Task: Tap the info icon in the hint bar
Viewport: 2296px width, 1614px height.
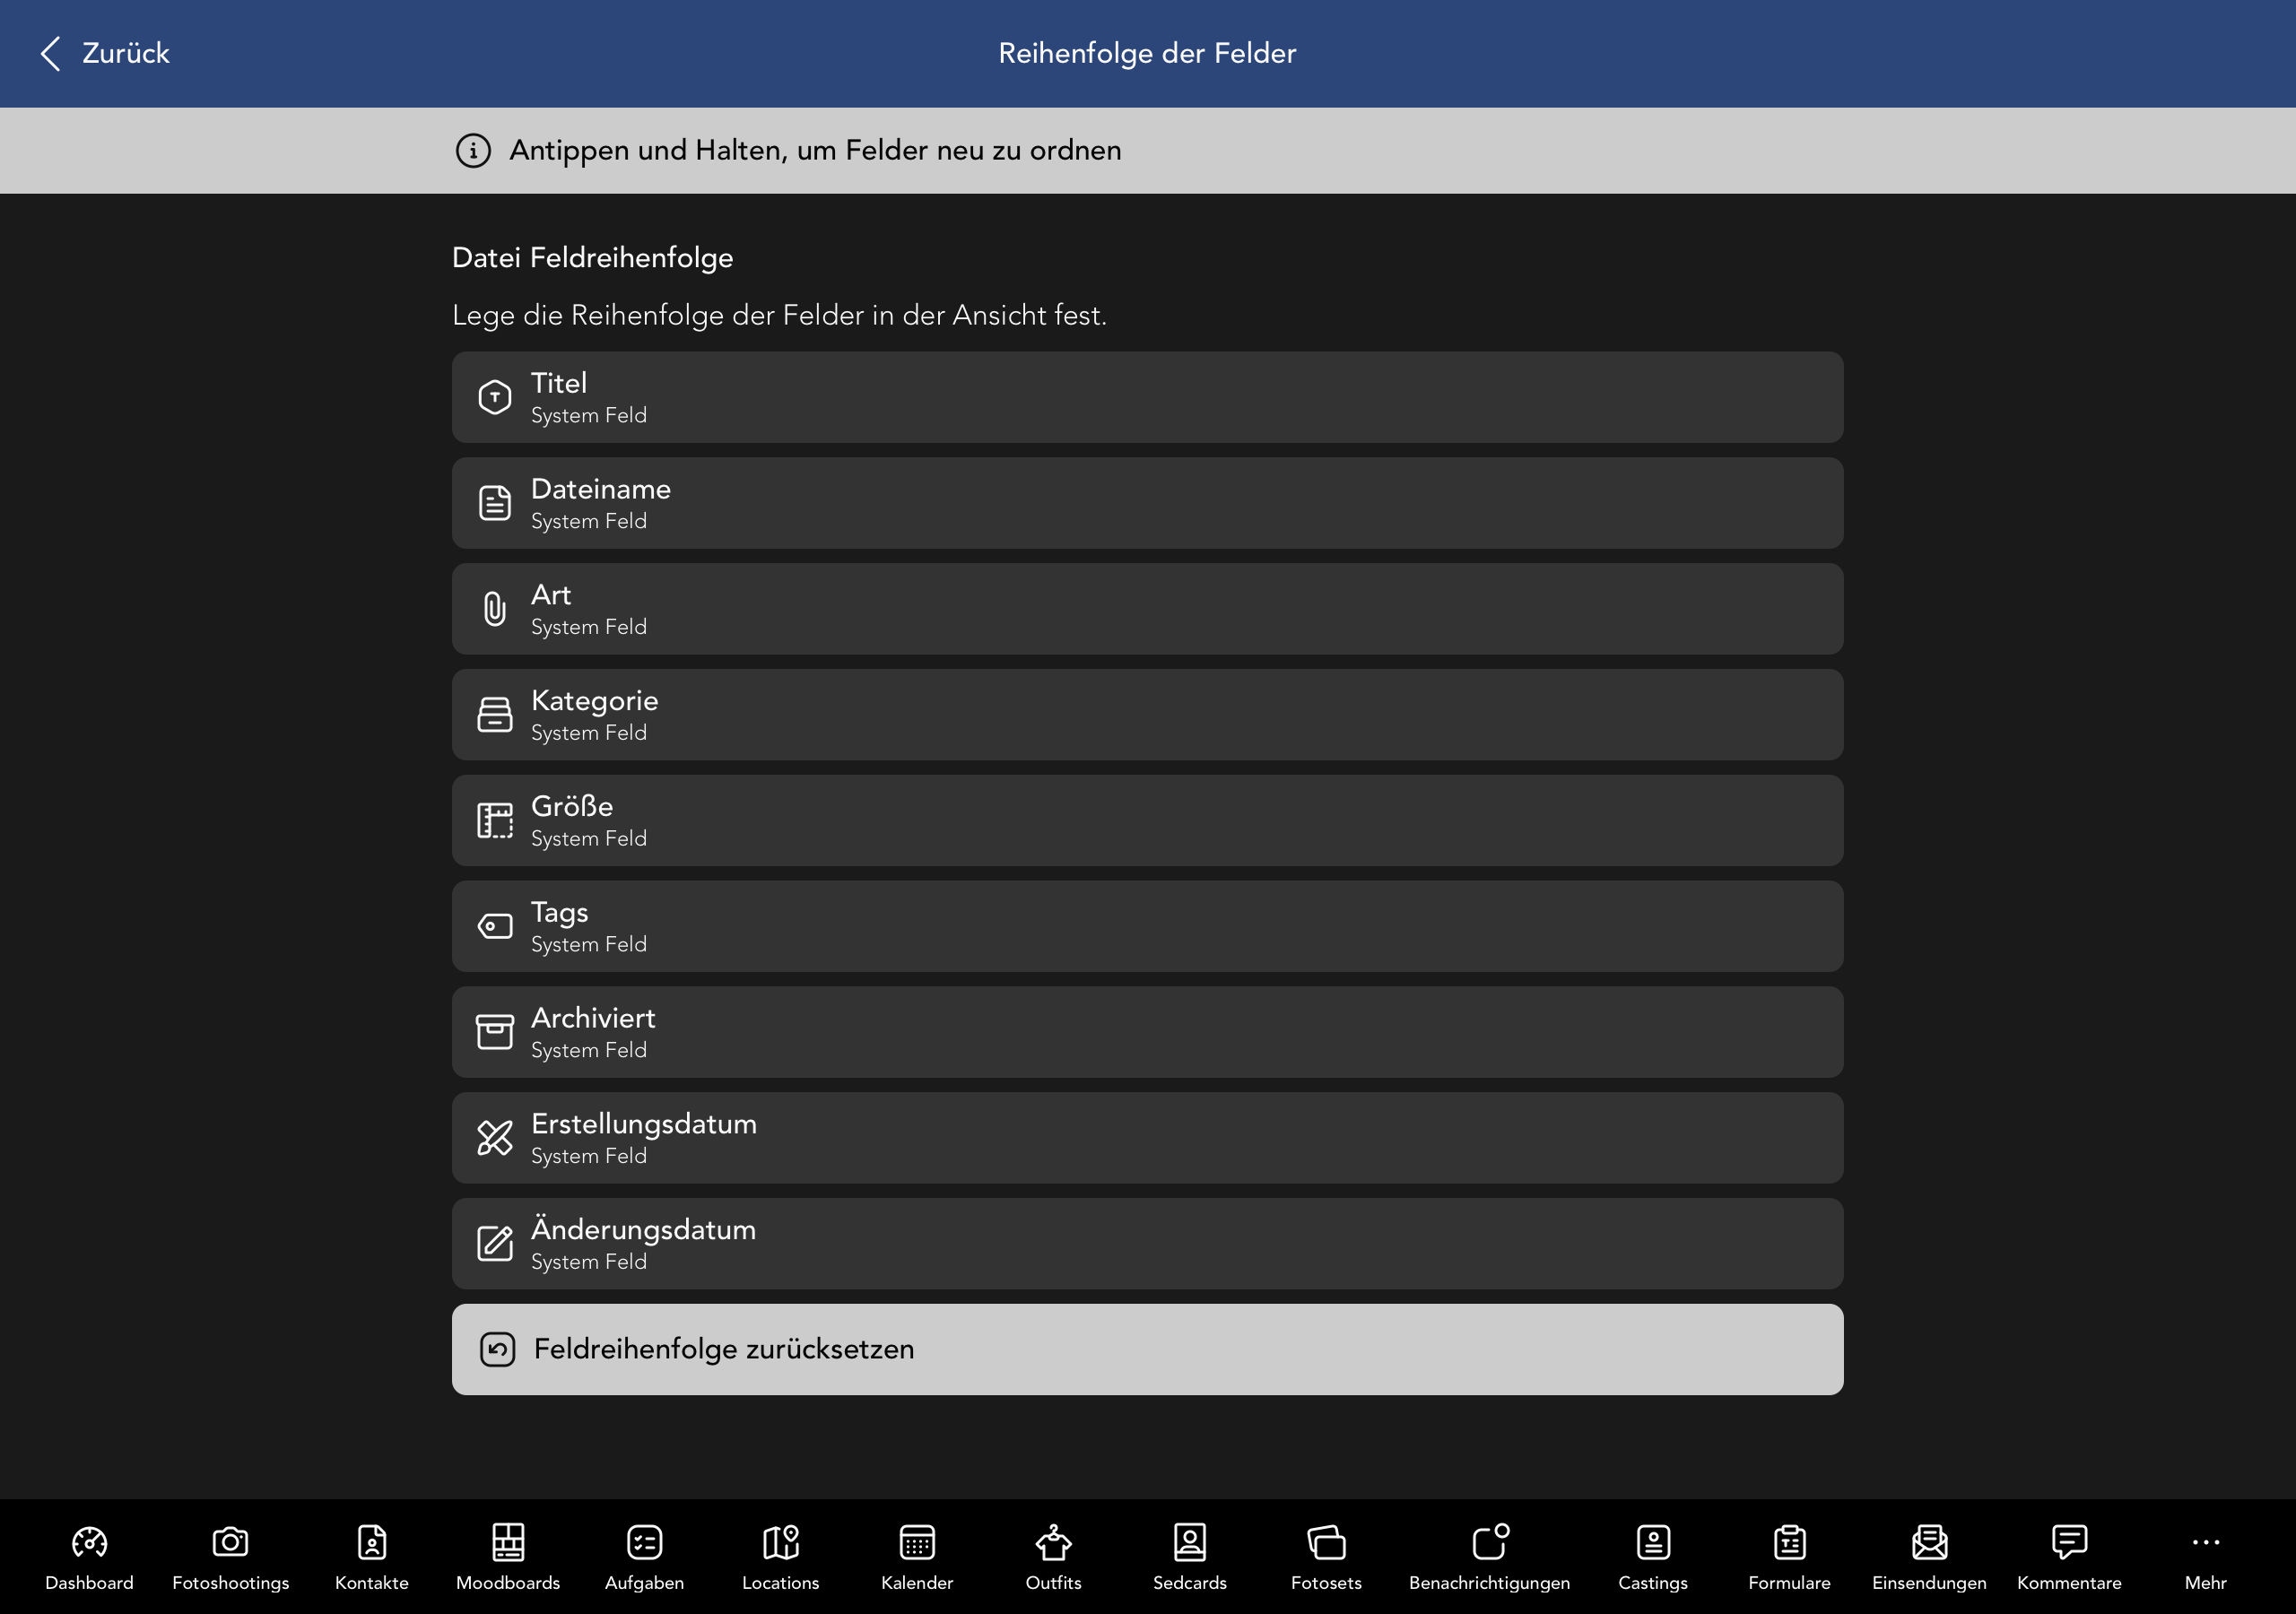Action: pos(473,151)
